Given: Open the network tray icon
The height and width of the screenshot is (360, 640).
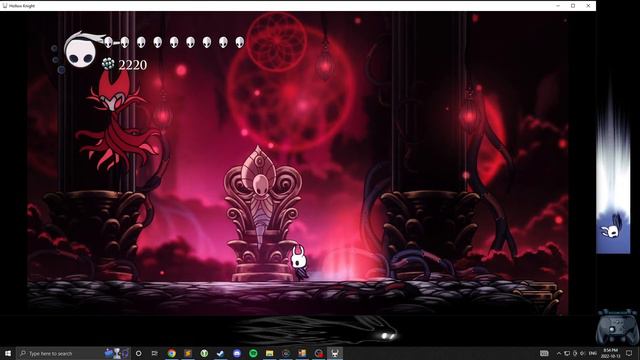Looking at the screenshot, I should pyautogui.click(x=567, y=353).
